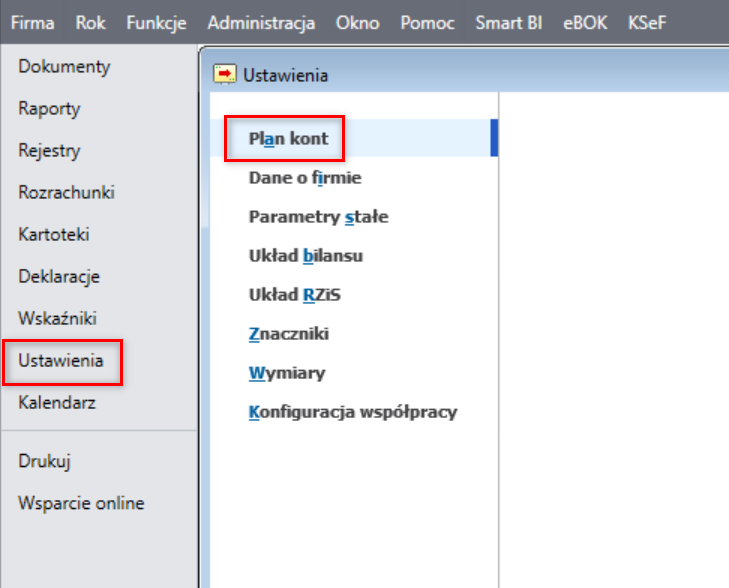Open Konfiguracja współpracy option
The width and height of the screenshot is (729, 588).
click(352, 412)
